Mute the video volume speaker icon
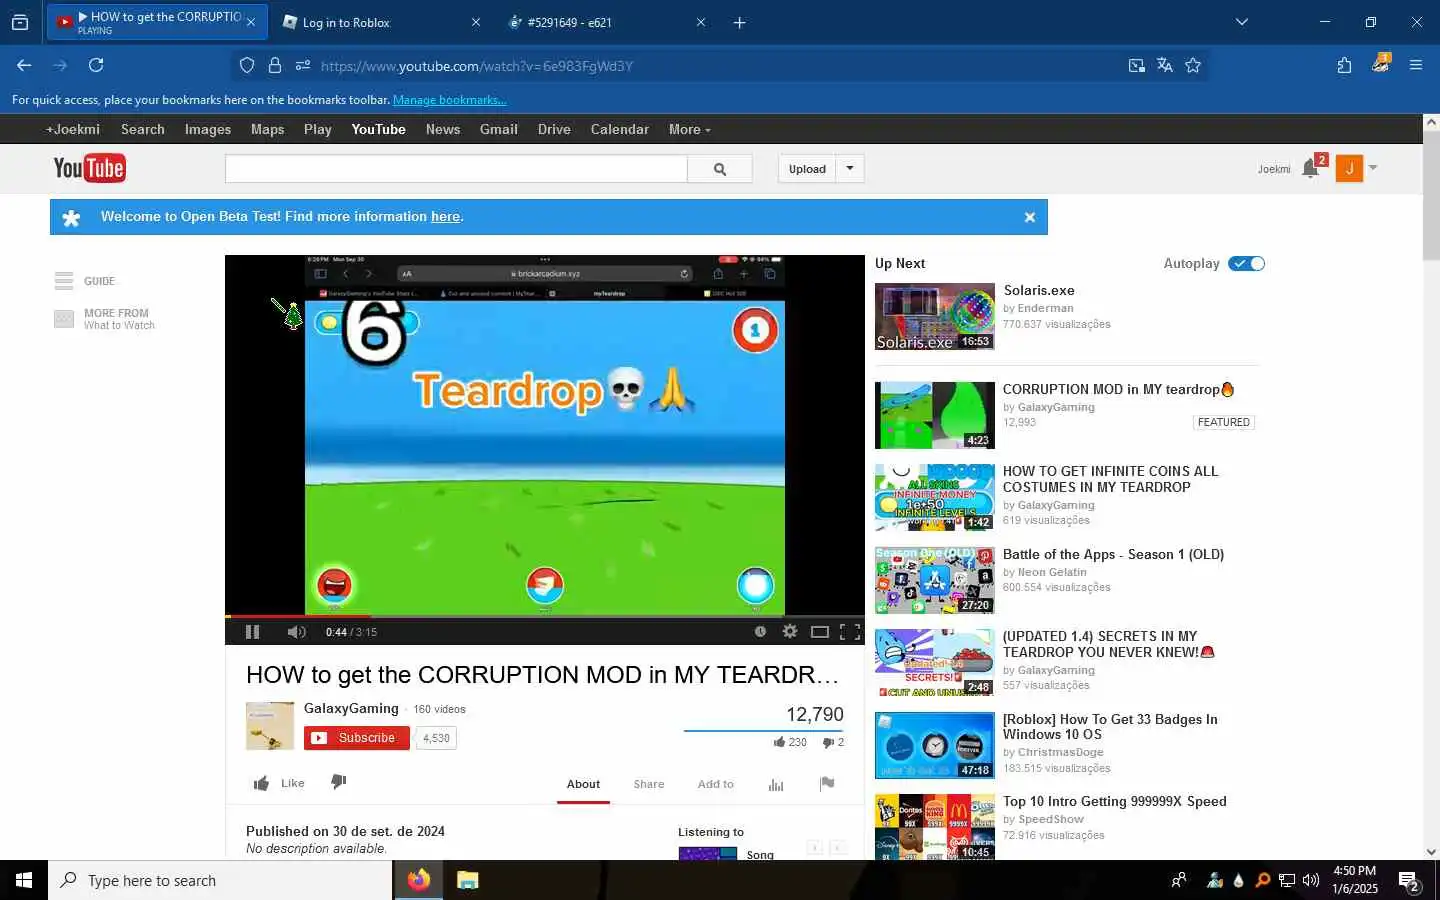The height and width of the screenshot is (900, 1440). 296,632
